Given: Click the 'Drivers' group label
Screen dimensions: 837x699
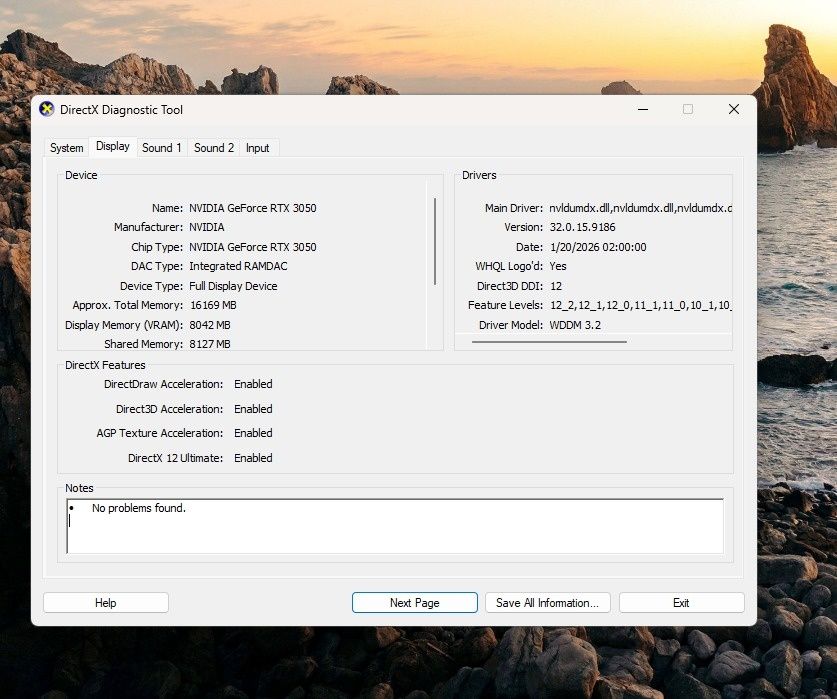Looking at the screenshot, I should pos(479,175).
